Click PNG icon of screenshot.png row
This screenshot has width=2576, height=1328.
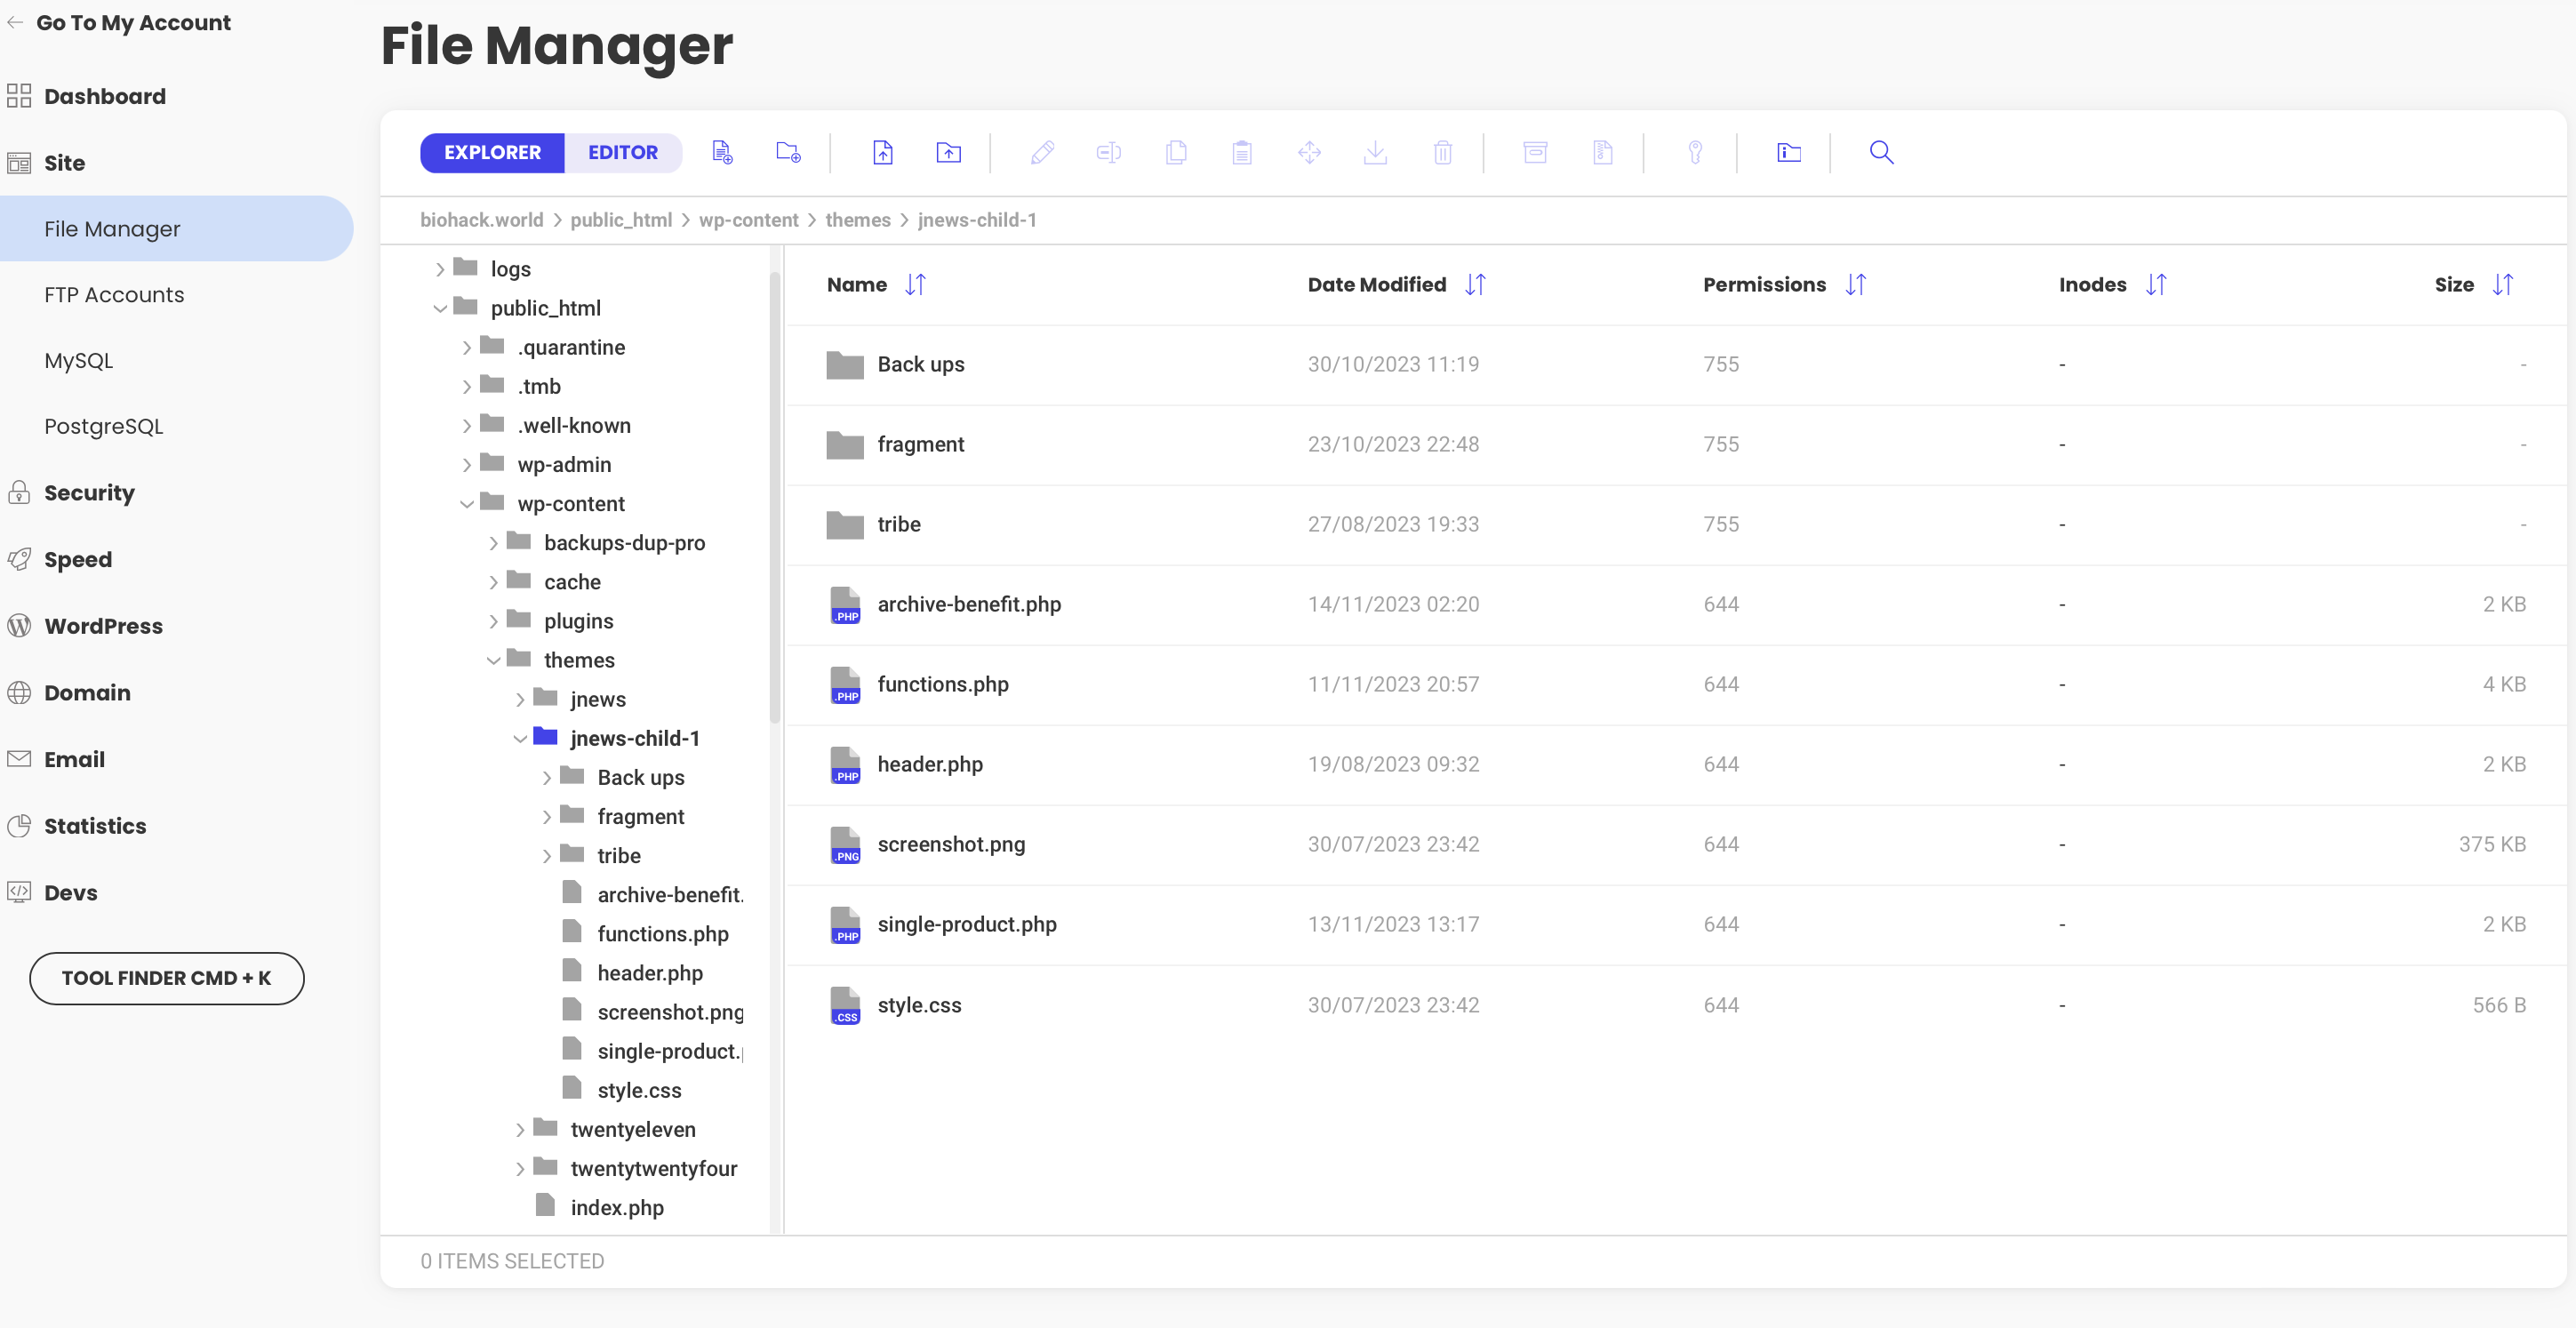(845, 845)
